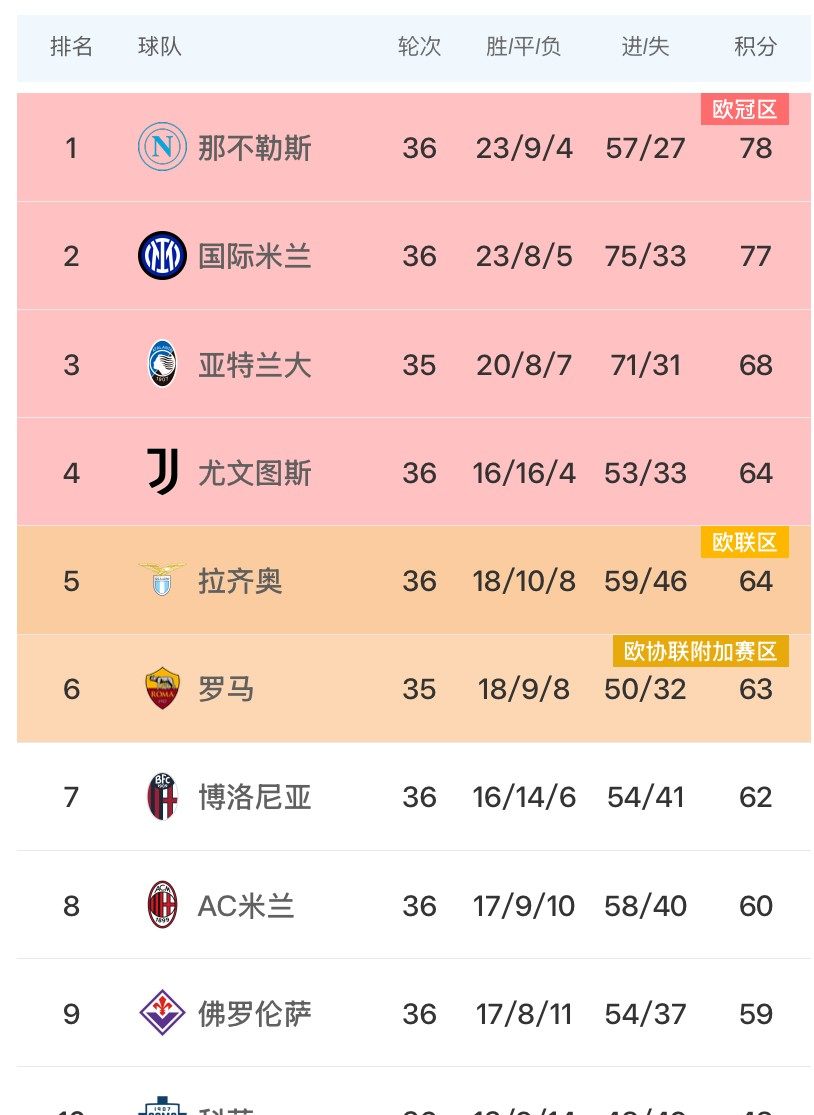Select the Roma club crest
Image resolution: width=814 pixels, height=1115 pixels.
tap(162, 688)
